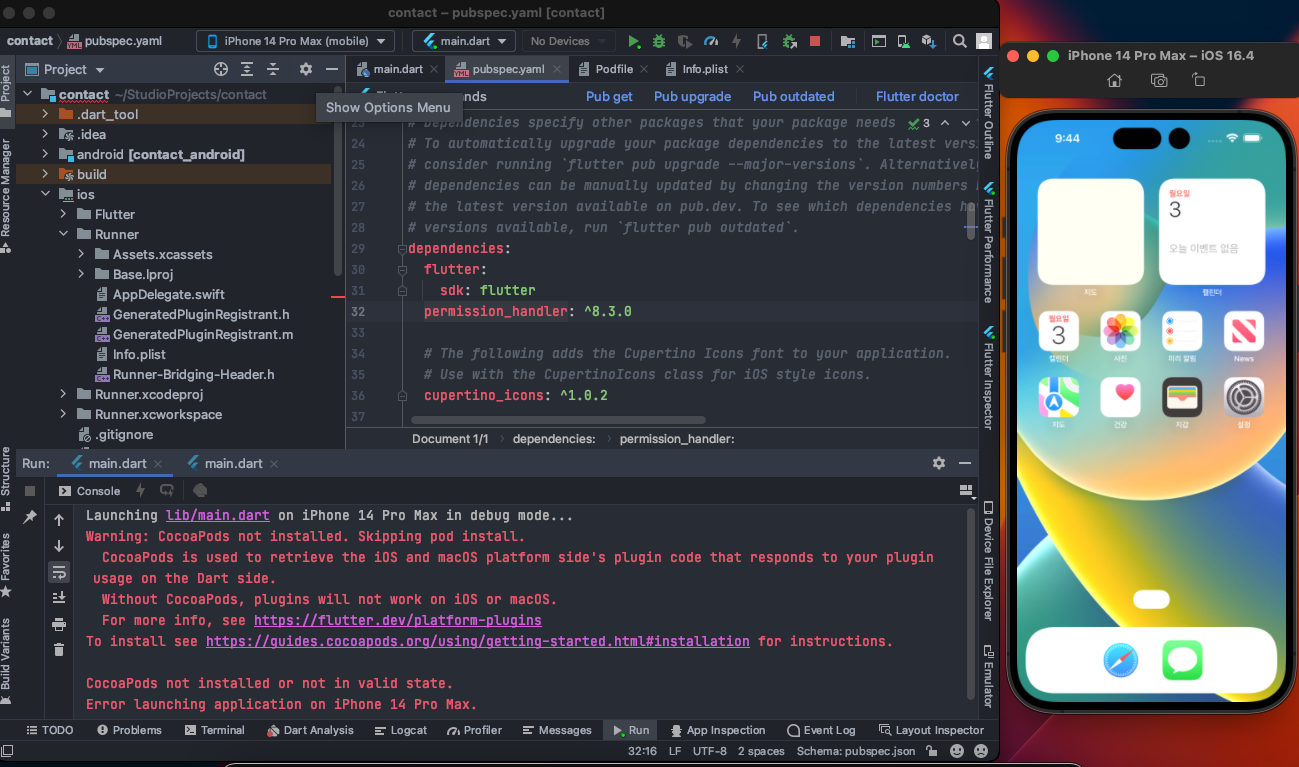Open the No Devices dropdown

coord(568,41)
